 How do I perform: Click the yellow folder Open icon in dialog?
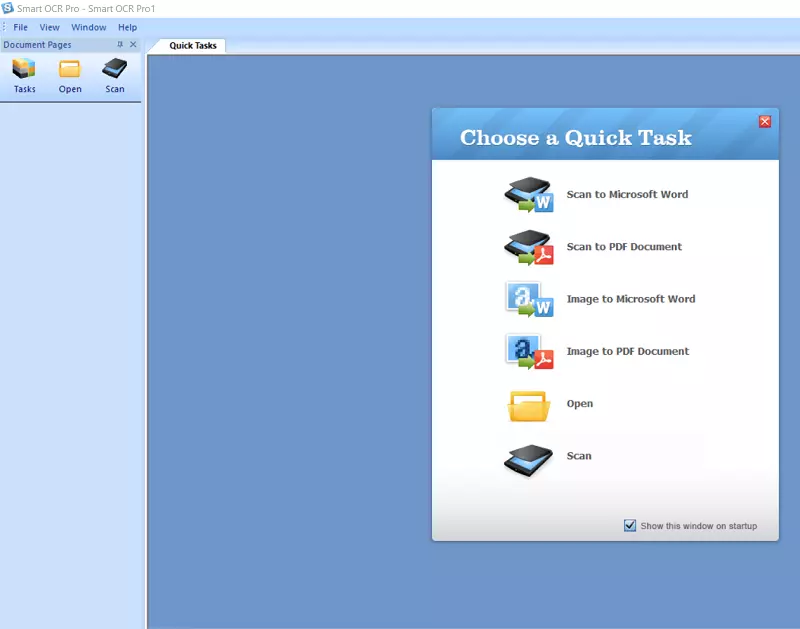(528, 404)
